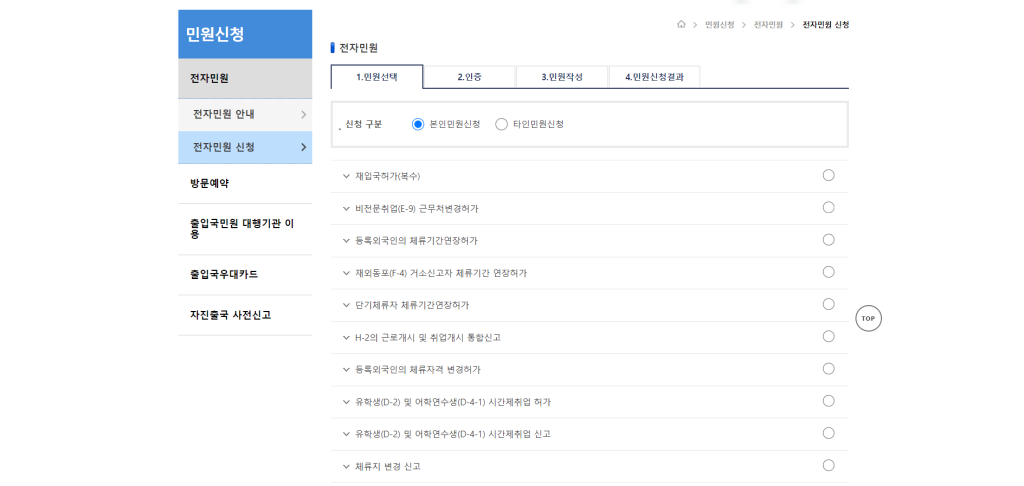Click the home icon in breadcrumb
The width and height of the screenshot is (1024, 486).
pos(681,24)
